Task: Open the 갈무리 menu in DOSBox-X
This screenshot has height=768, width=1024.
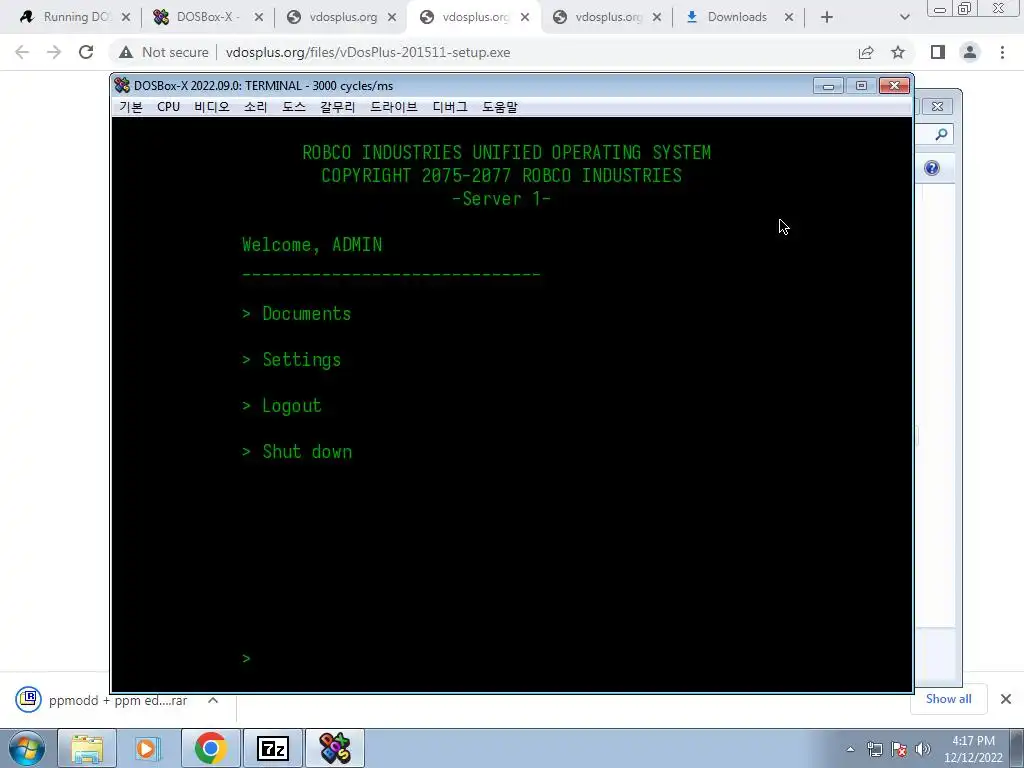Action: pos(338,107)
